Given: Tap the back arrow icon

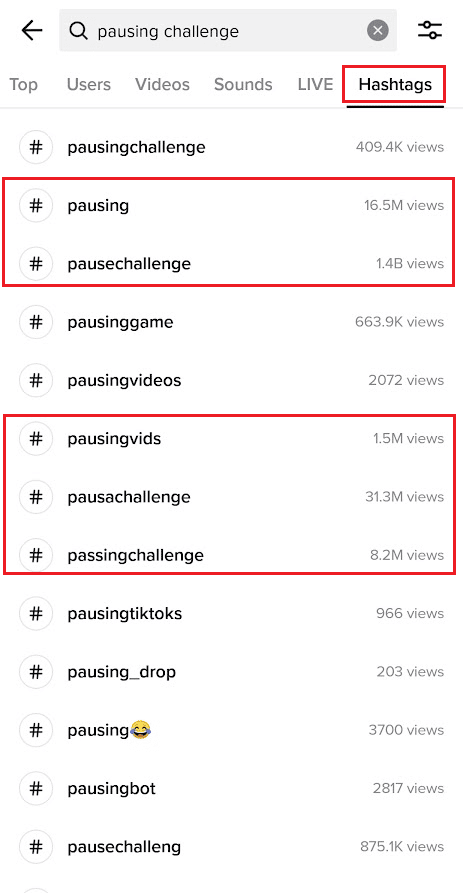Looking at the screenshot, I should pyautogui.click(x=32, y=31).
